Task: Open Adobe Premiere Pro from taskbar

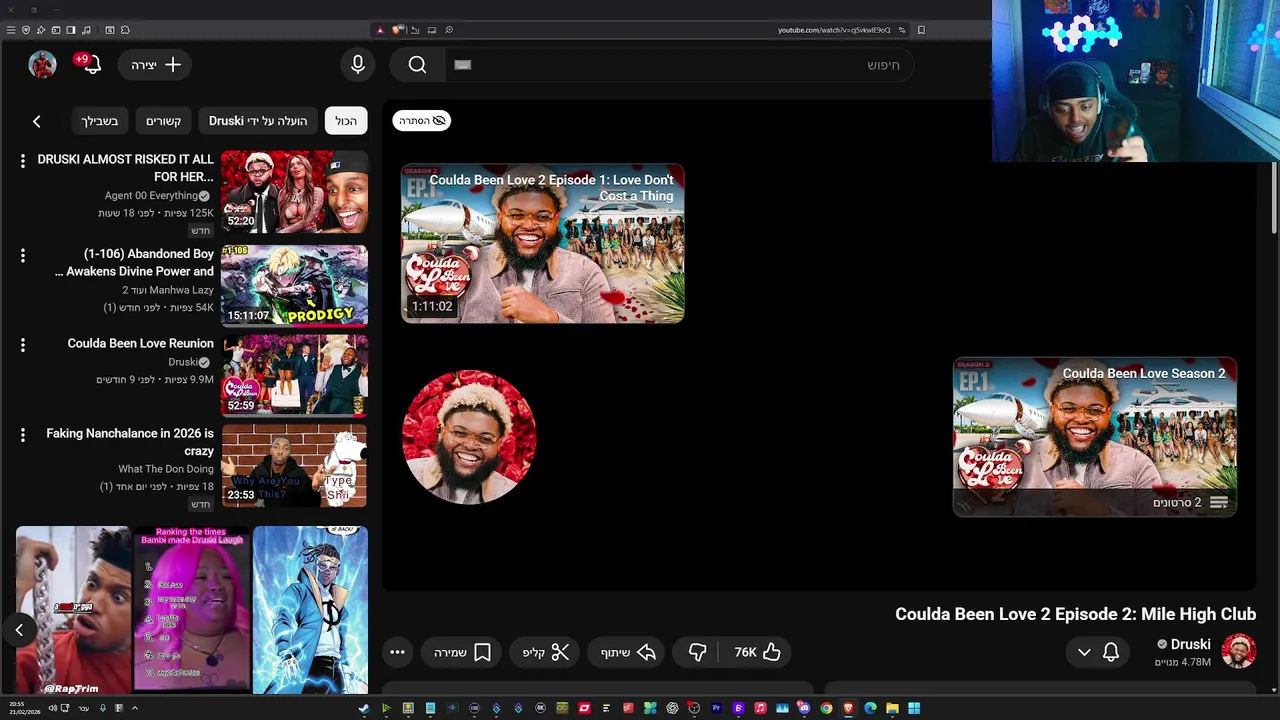Action: 716,708
